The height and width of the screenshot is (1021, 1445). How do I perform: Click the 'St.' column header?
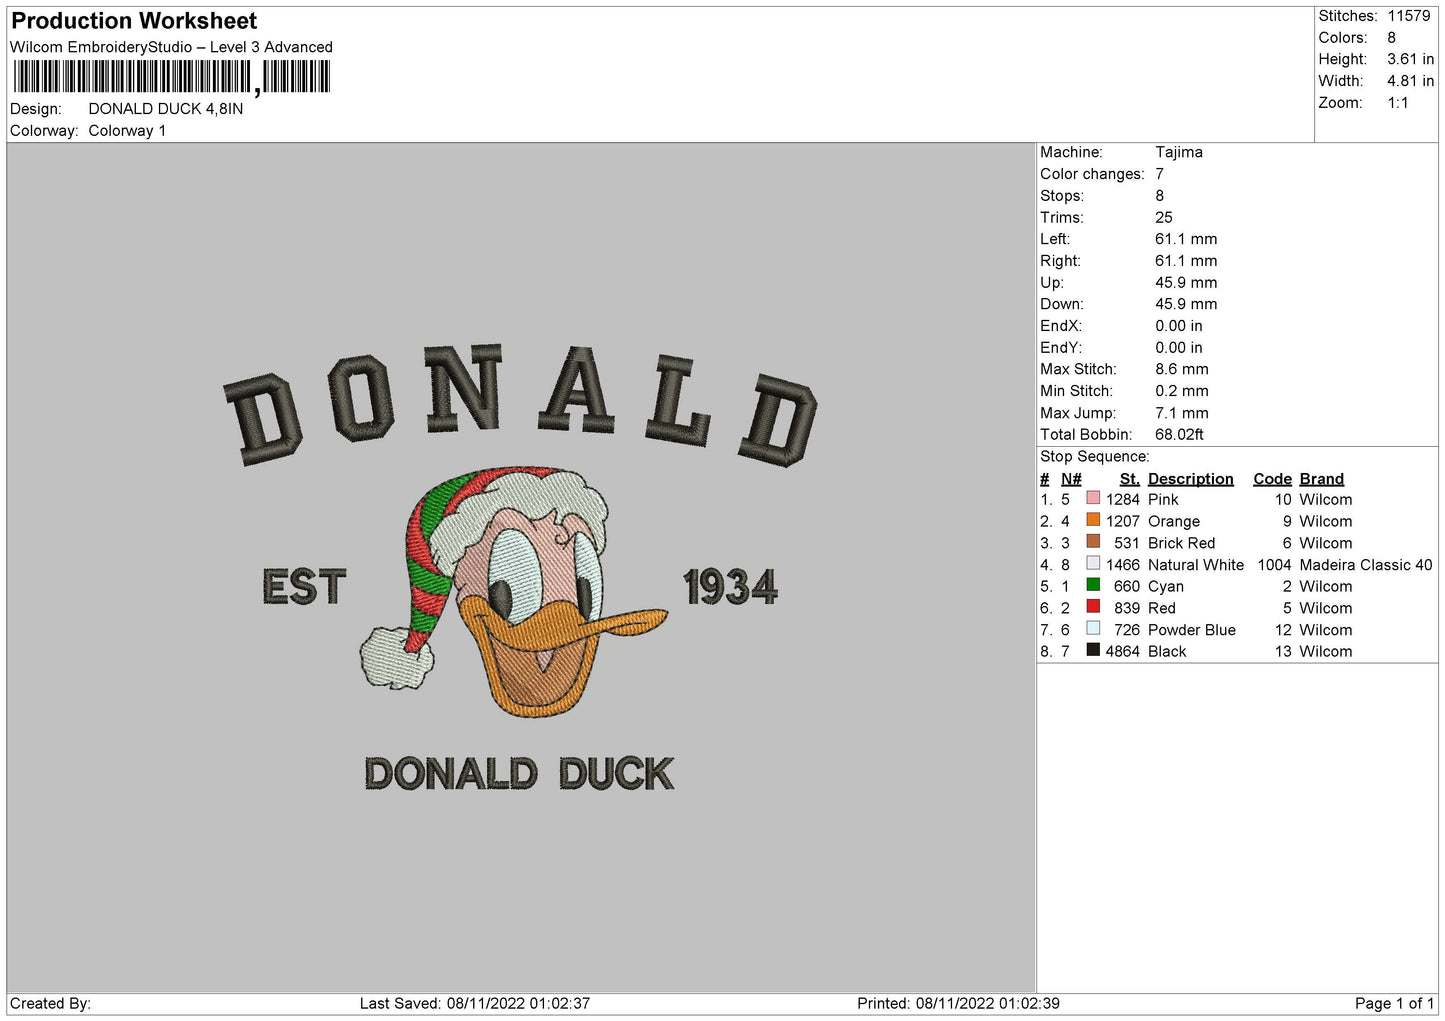1129,479
